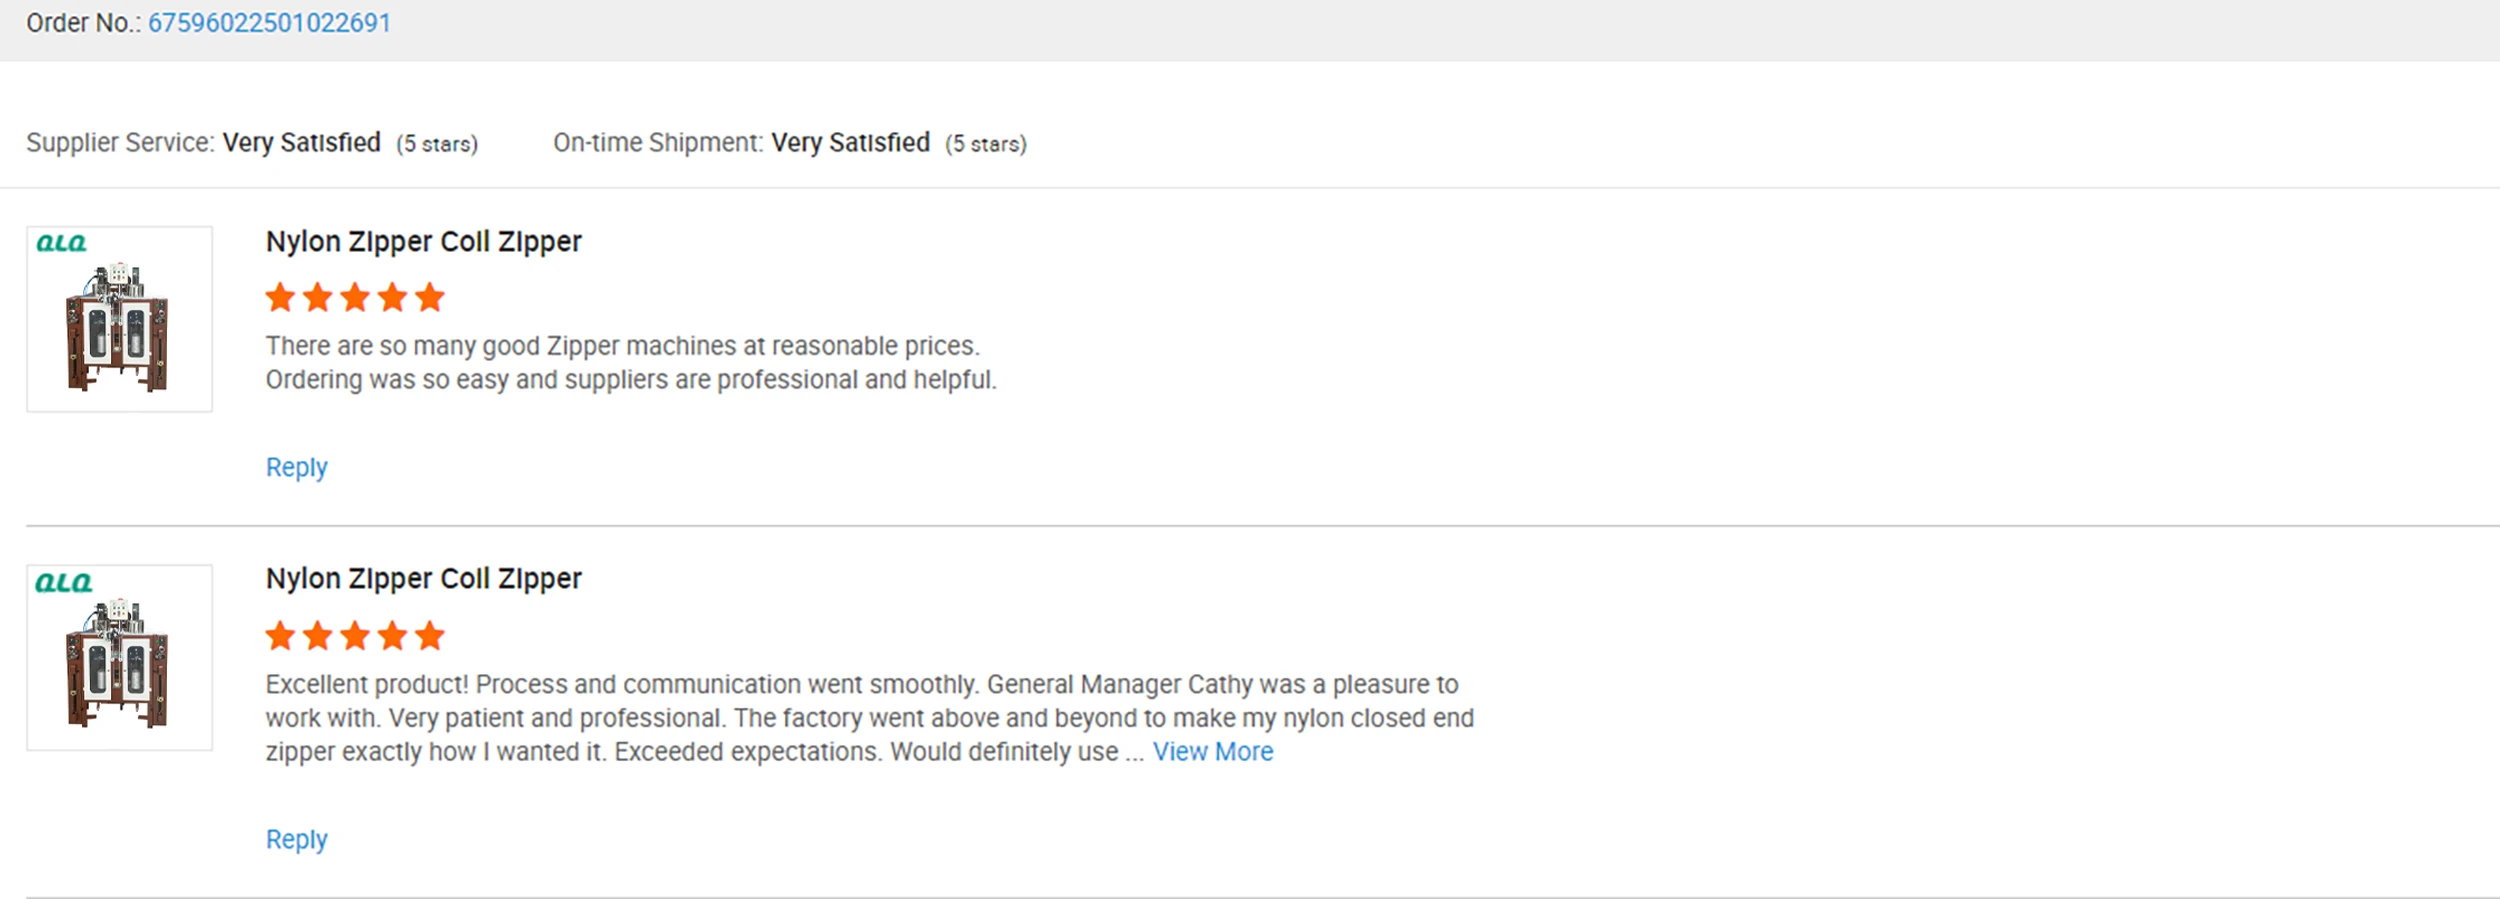Open Nylon Zipper Coil Zipper title above reasonable prices review
The width and height of the screenshot is (2500, 899).
click(x=423, y=242)
